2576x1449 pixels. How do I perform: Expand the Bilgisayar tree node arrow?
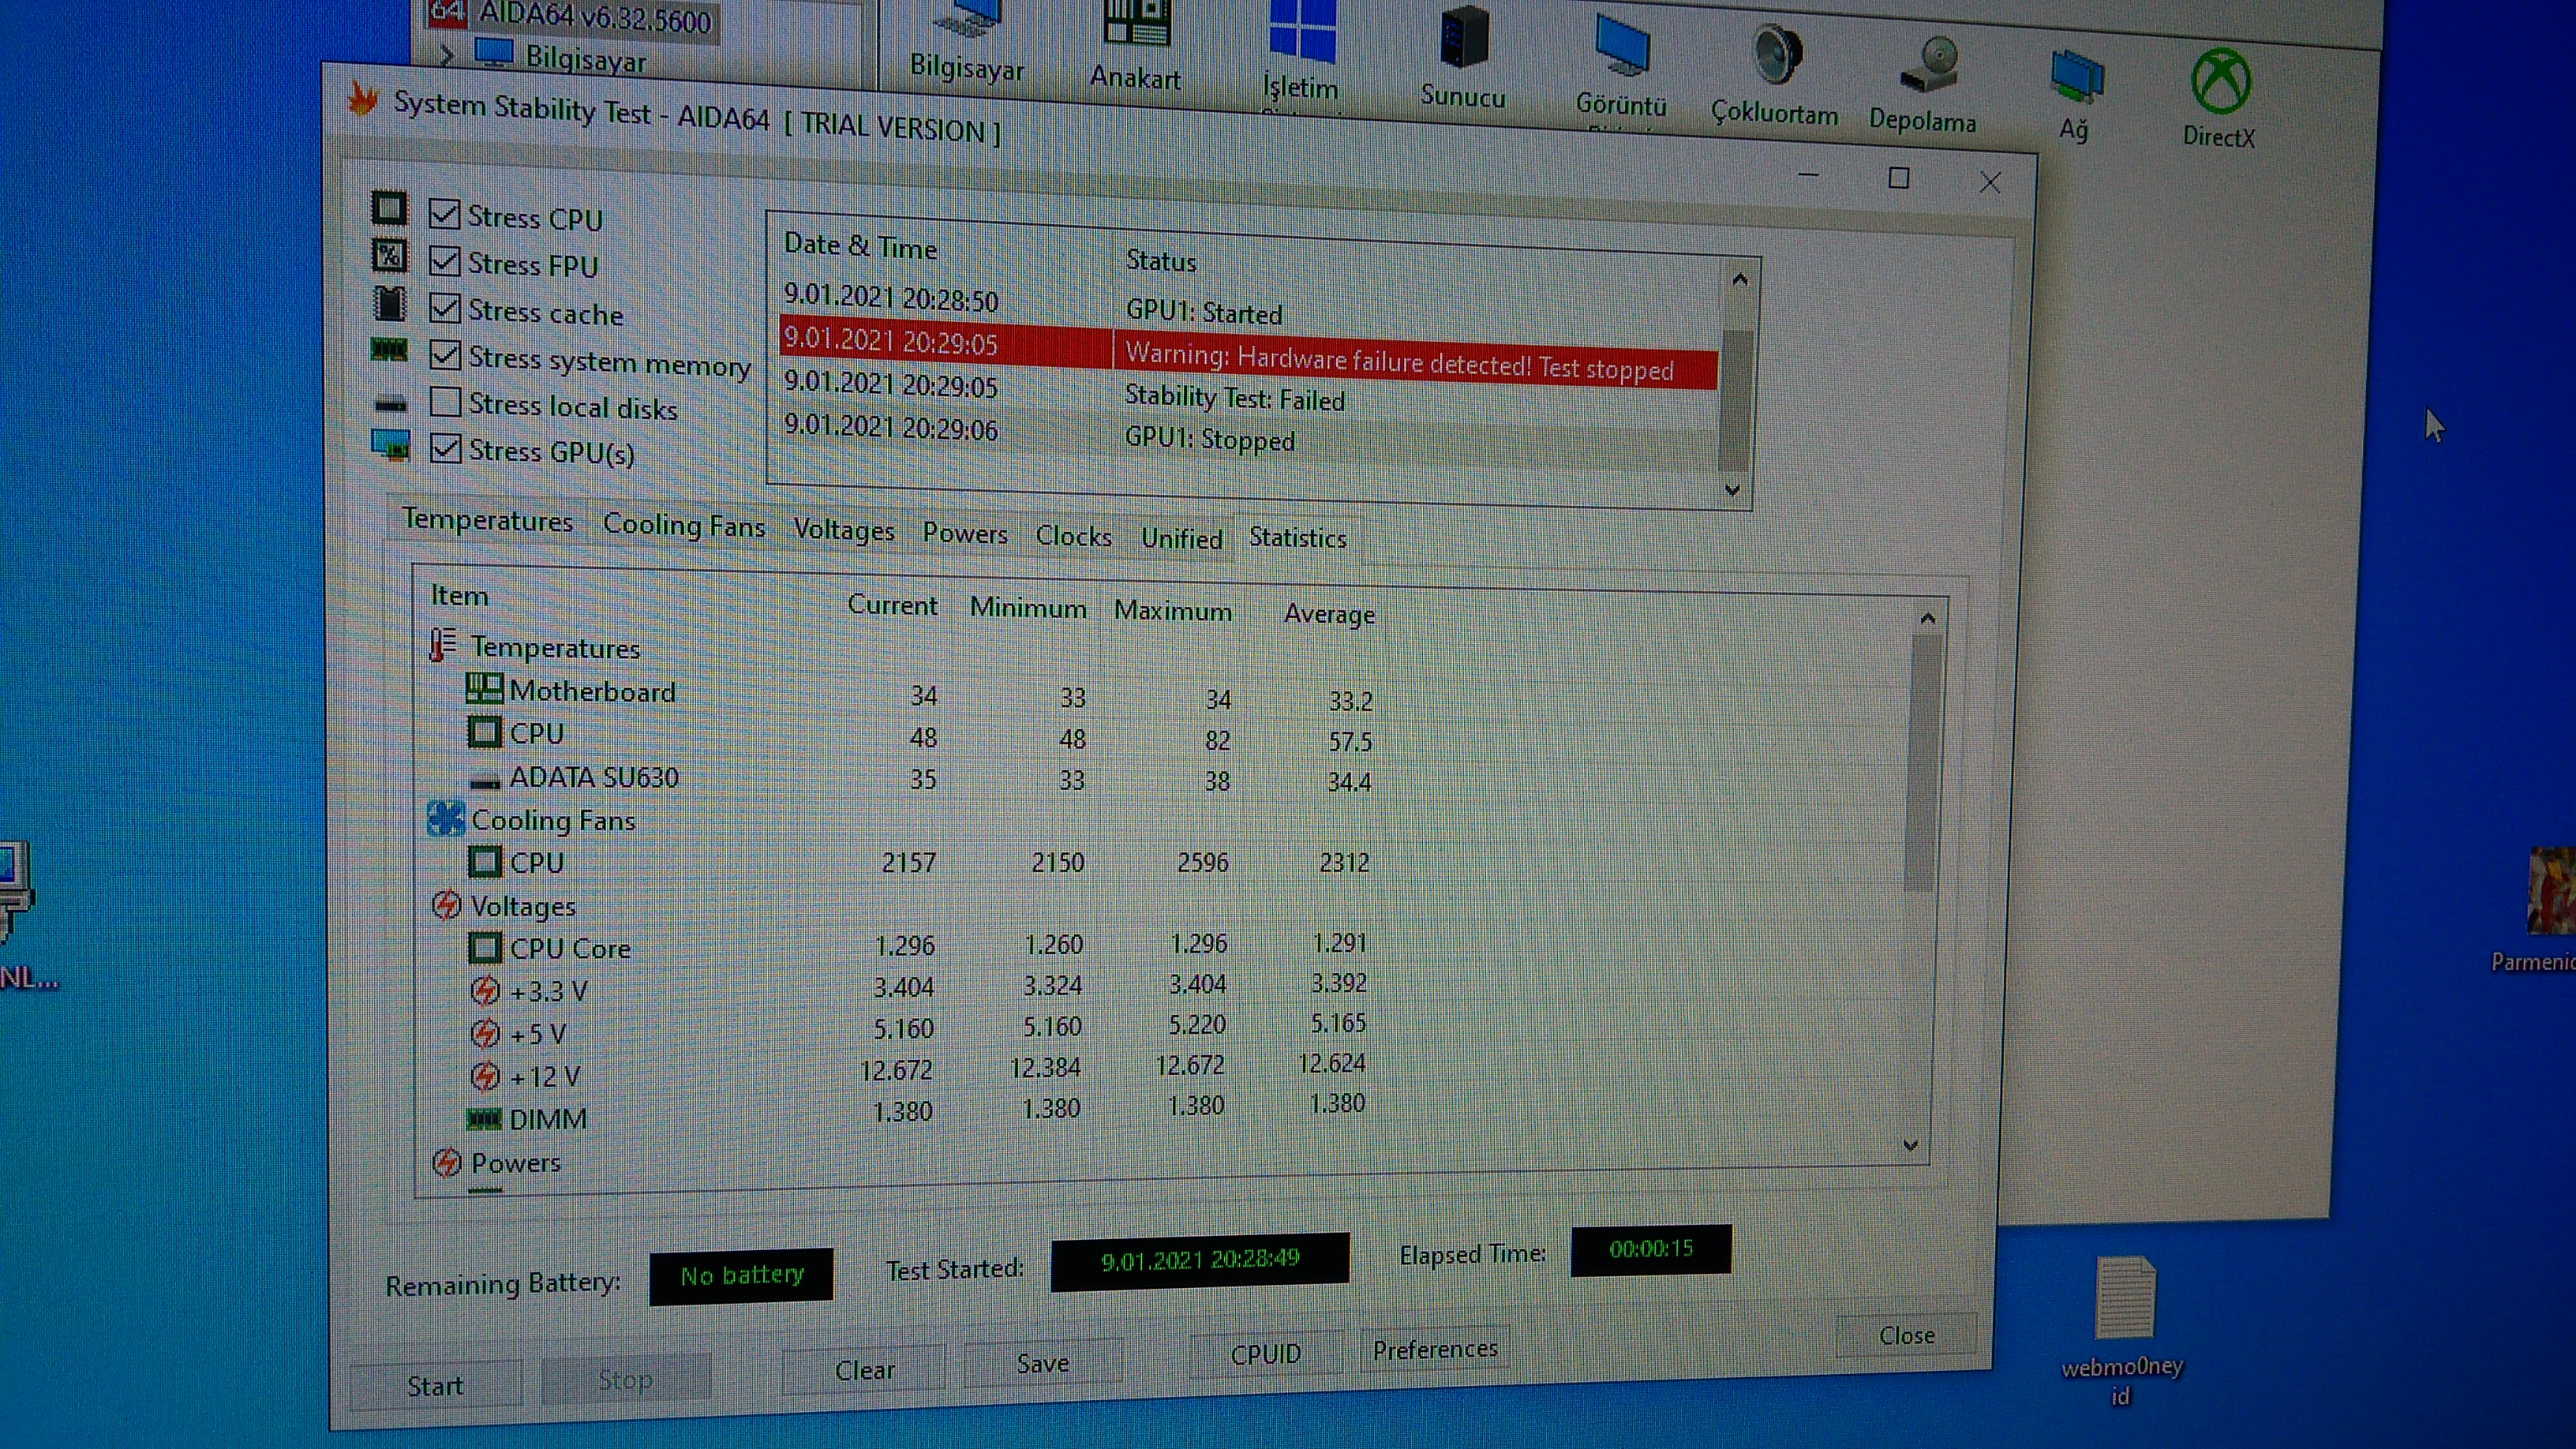447,55
